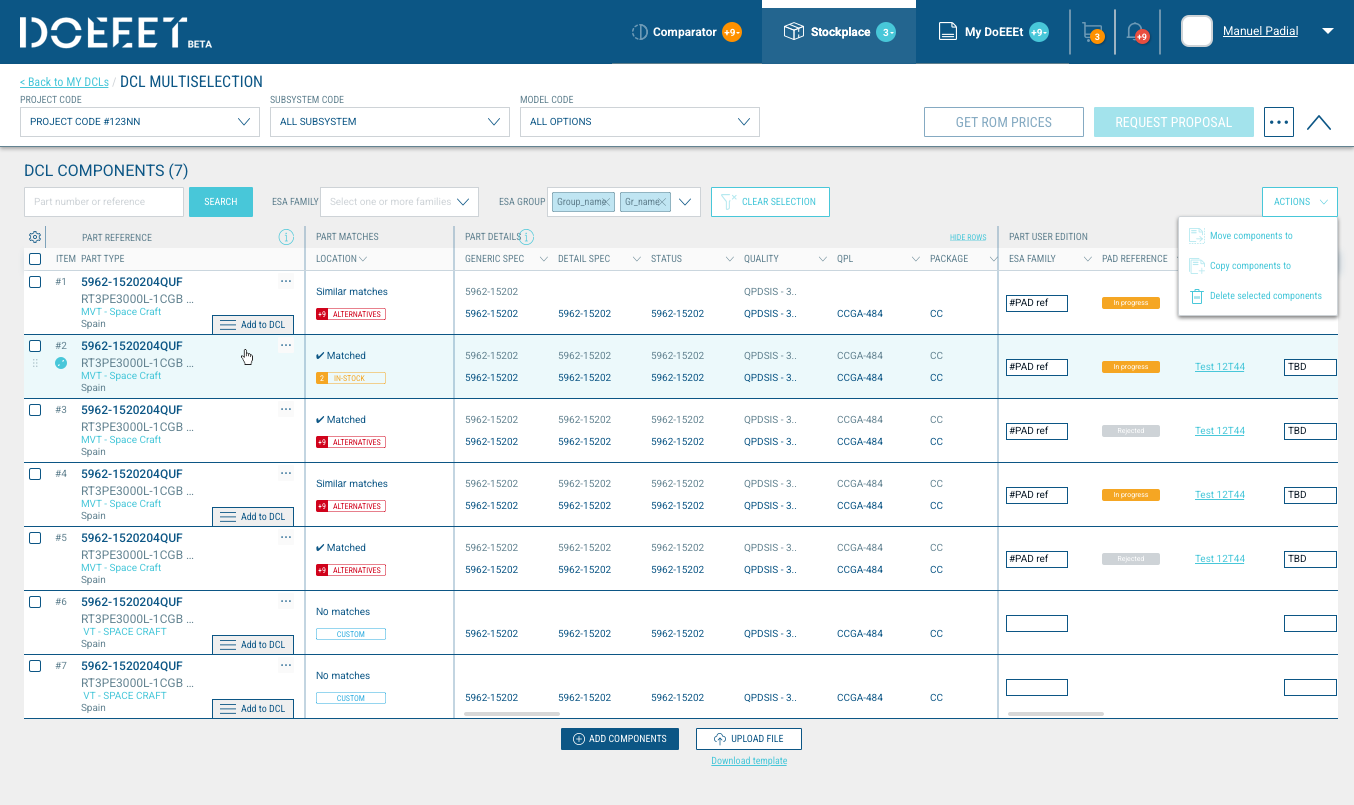Viewport: 1354px width, 805px height.
Task: Remove the Gr_name filter tag
Action: (x=662, y=202)
